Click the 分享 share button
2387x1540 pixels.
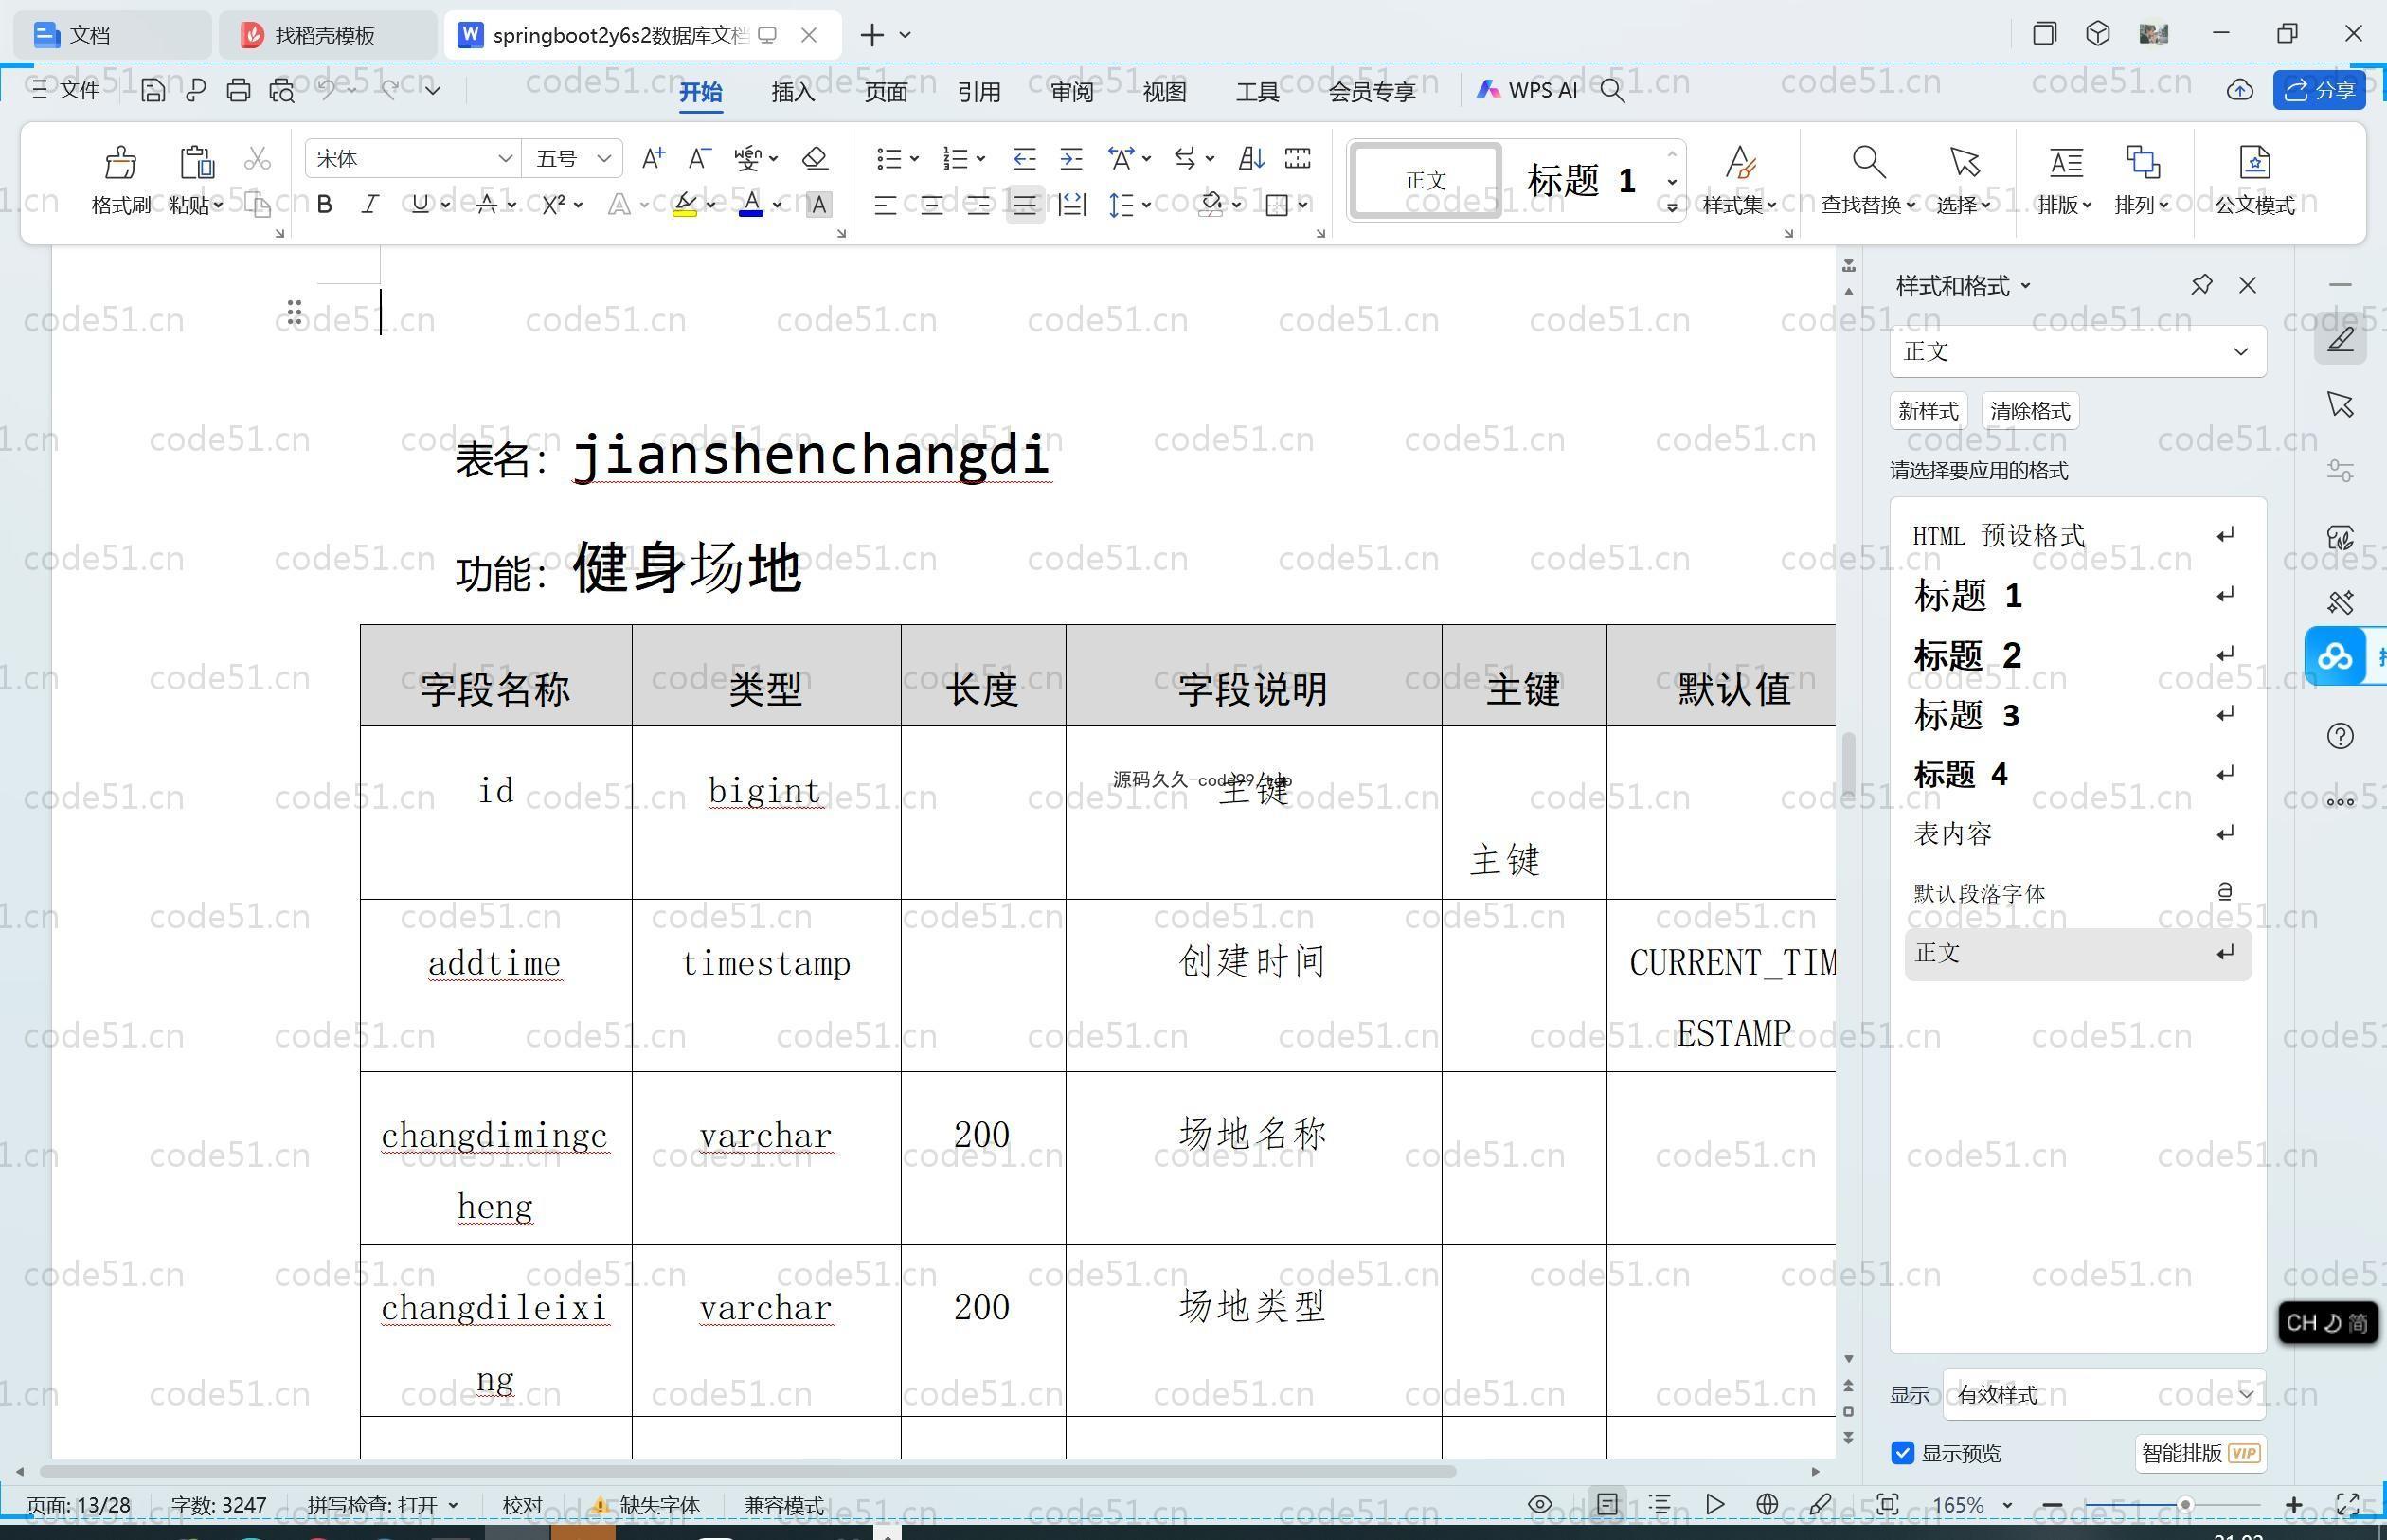click(x=2319, y=91)
